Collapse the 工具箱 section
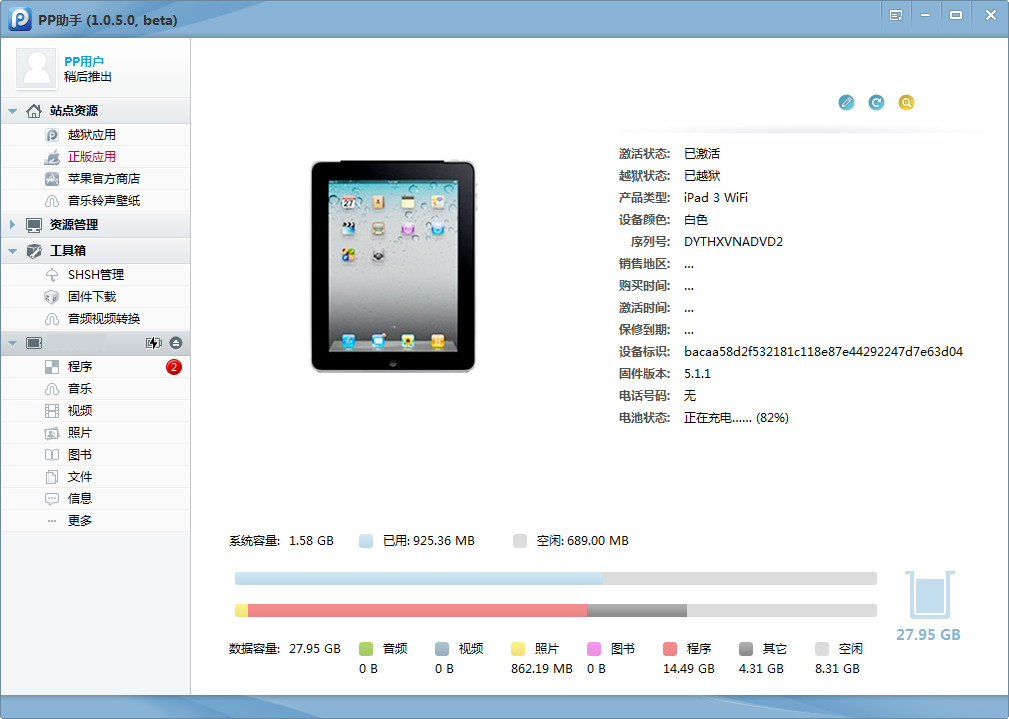The width and height of the screenshot is (1009, 719). pos(12,251)
